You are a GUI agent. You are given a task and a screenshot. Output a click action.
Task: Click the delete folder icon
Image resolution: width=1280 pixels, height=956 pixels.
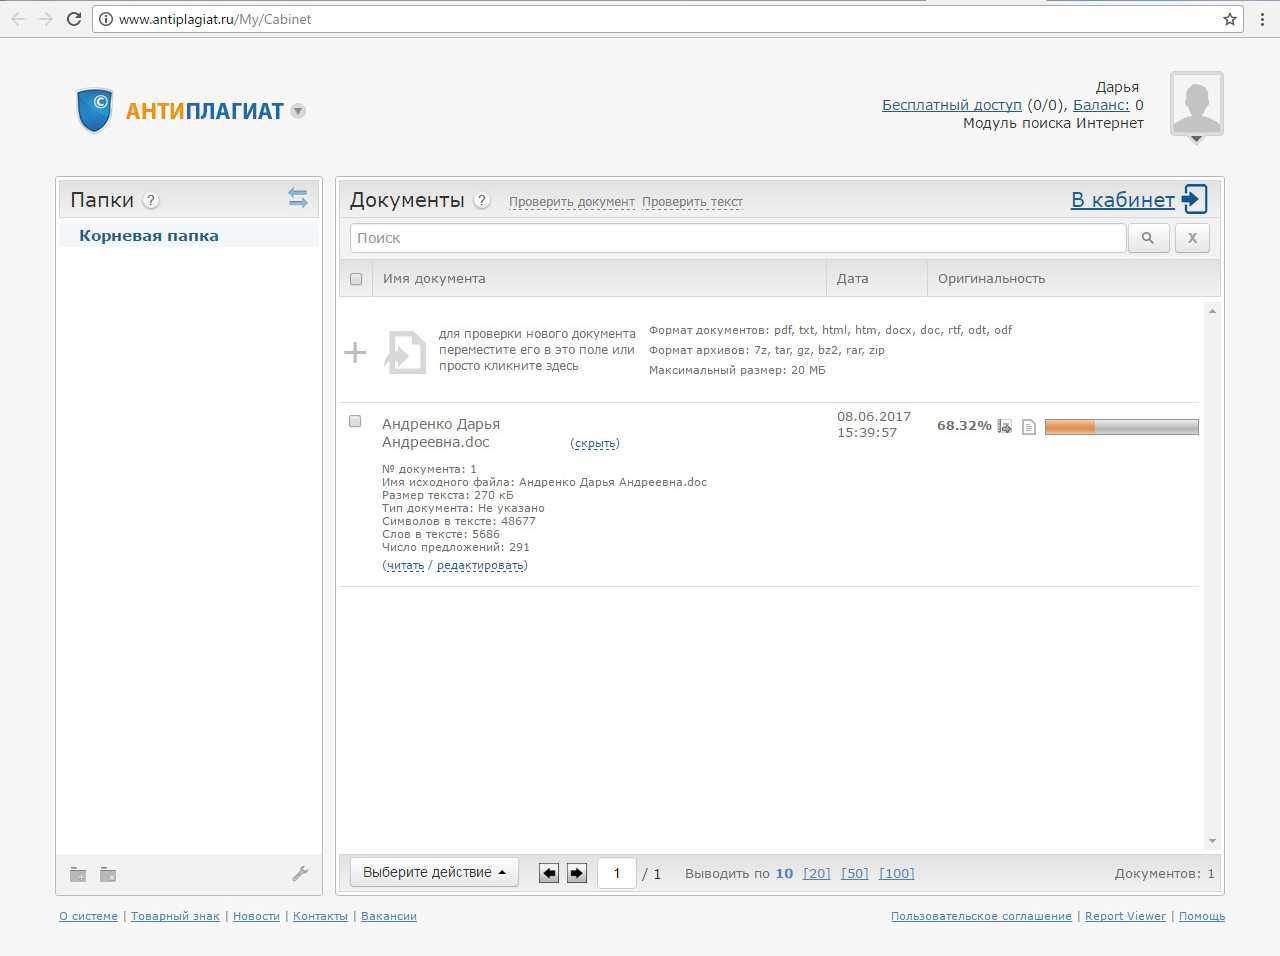point(108,875)
